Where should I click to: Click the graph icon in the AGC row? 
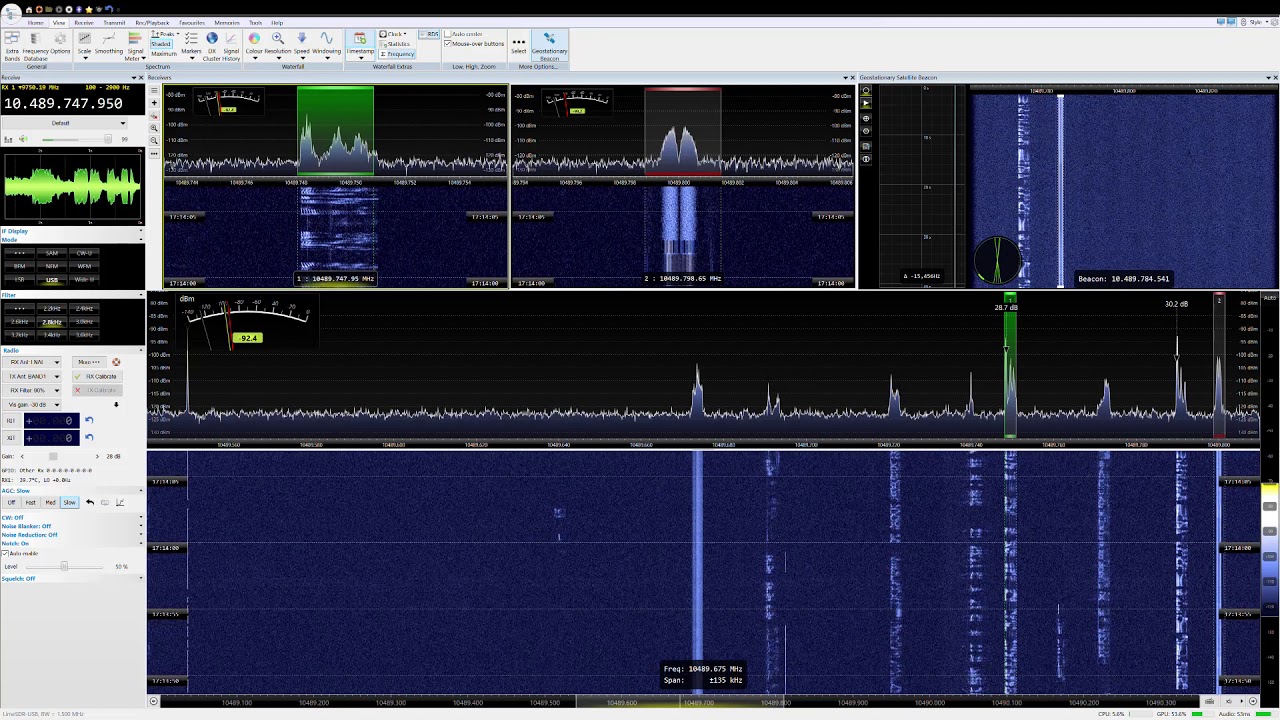[x=120, y=502]
